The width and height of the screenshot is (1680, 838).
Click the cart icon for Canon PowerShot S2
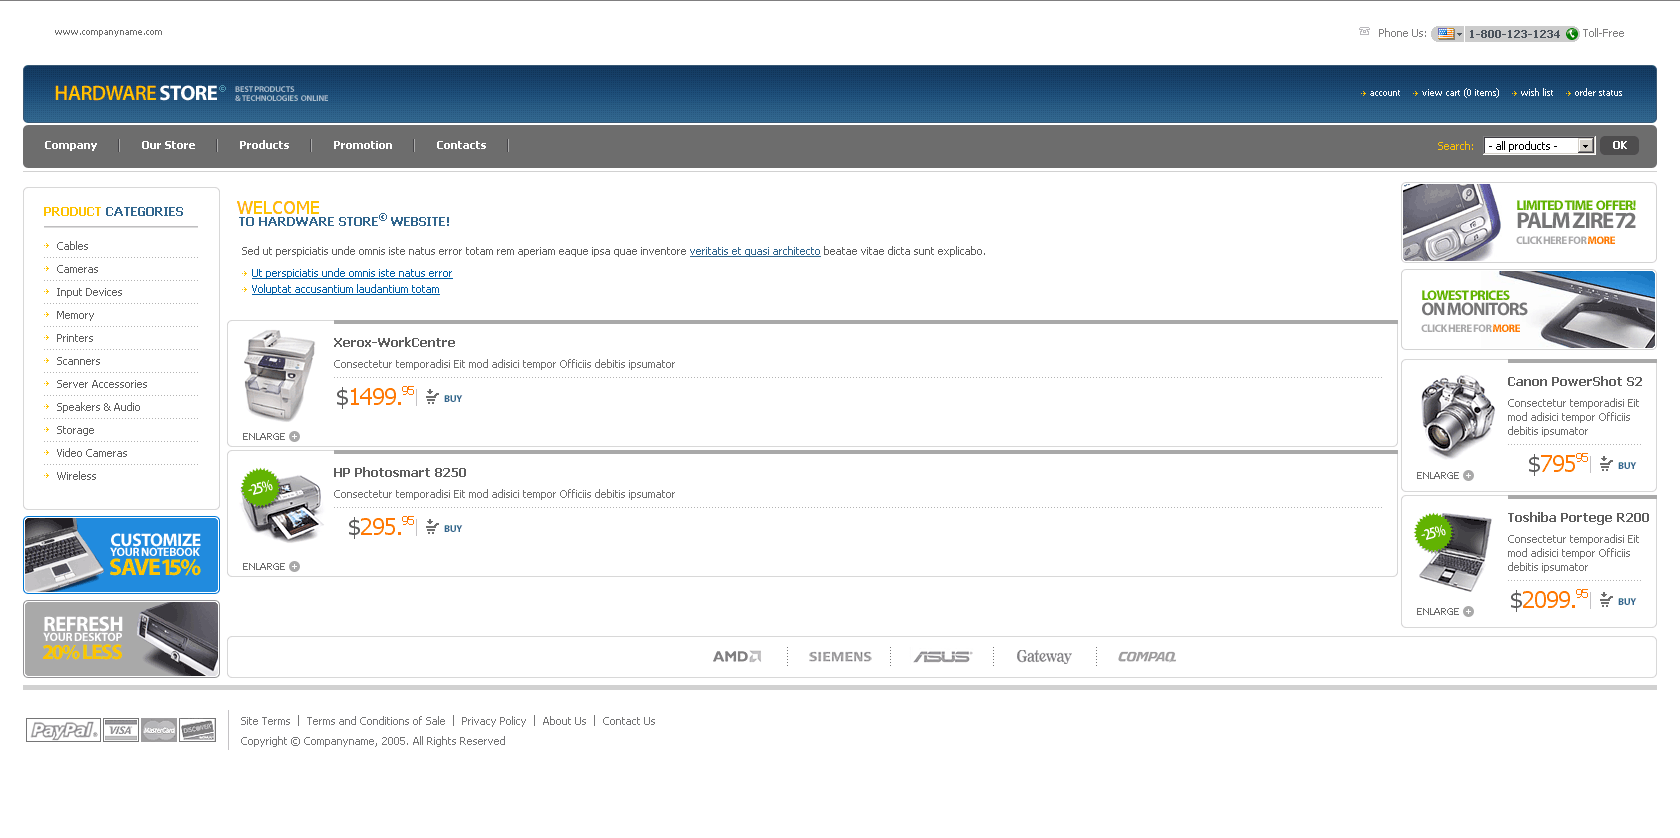point(1606,464)
